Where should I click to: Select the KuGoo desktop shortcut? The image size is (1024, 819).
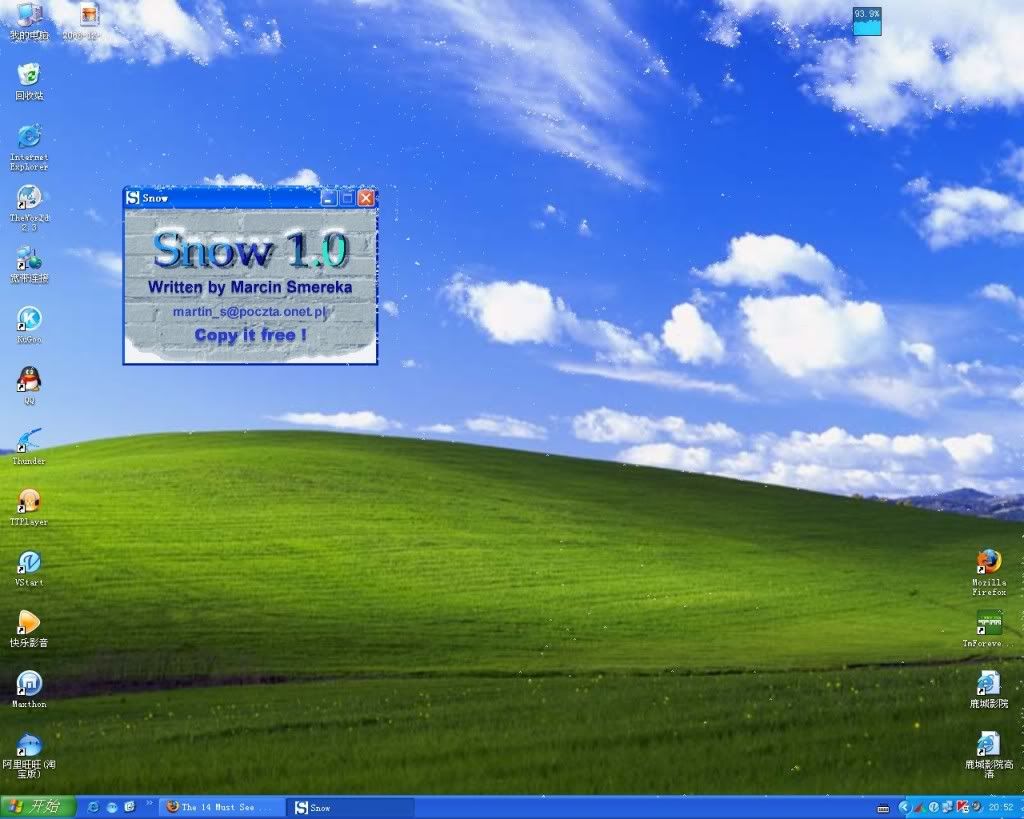(29, 325)
